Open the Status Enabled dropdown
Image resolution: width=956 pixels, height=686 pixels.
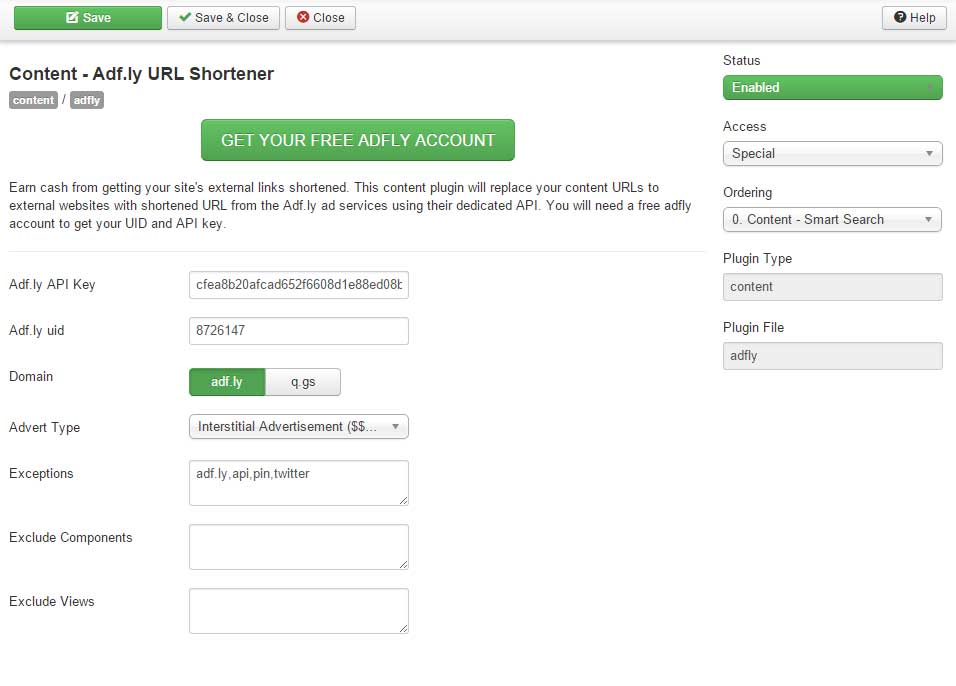tap(832, 87)
